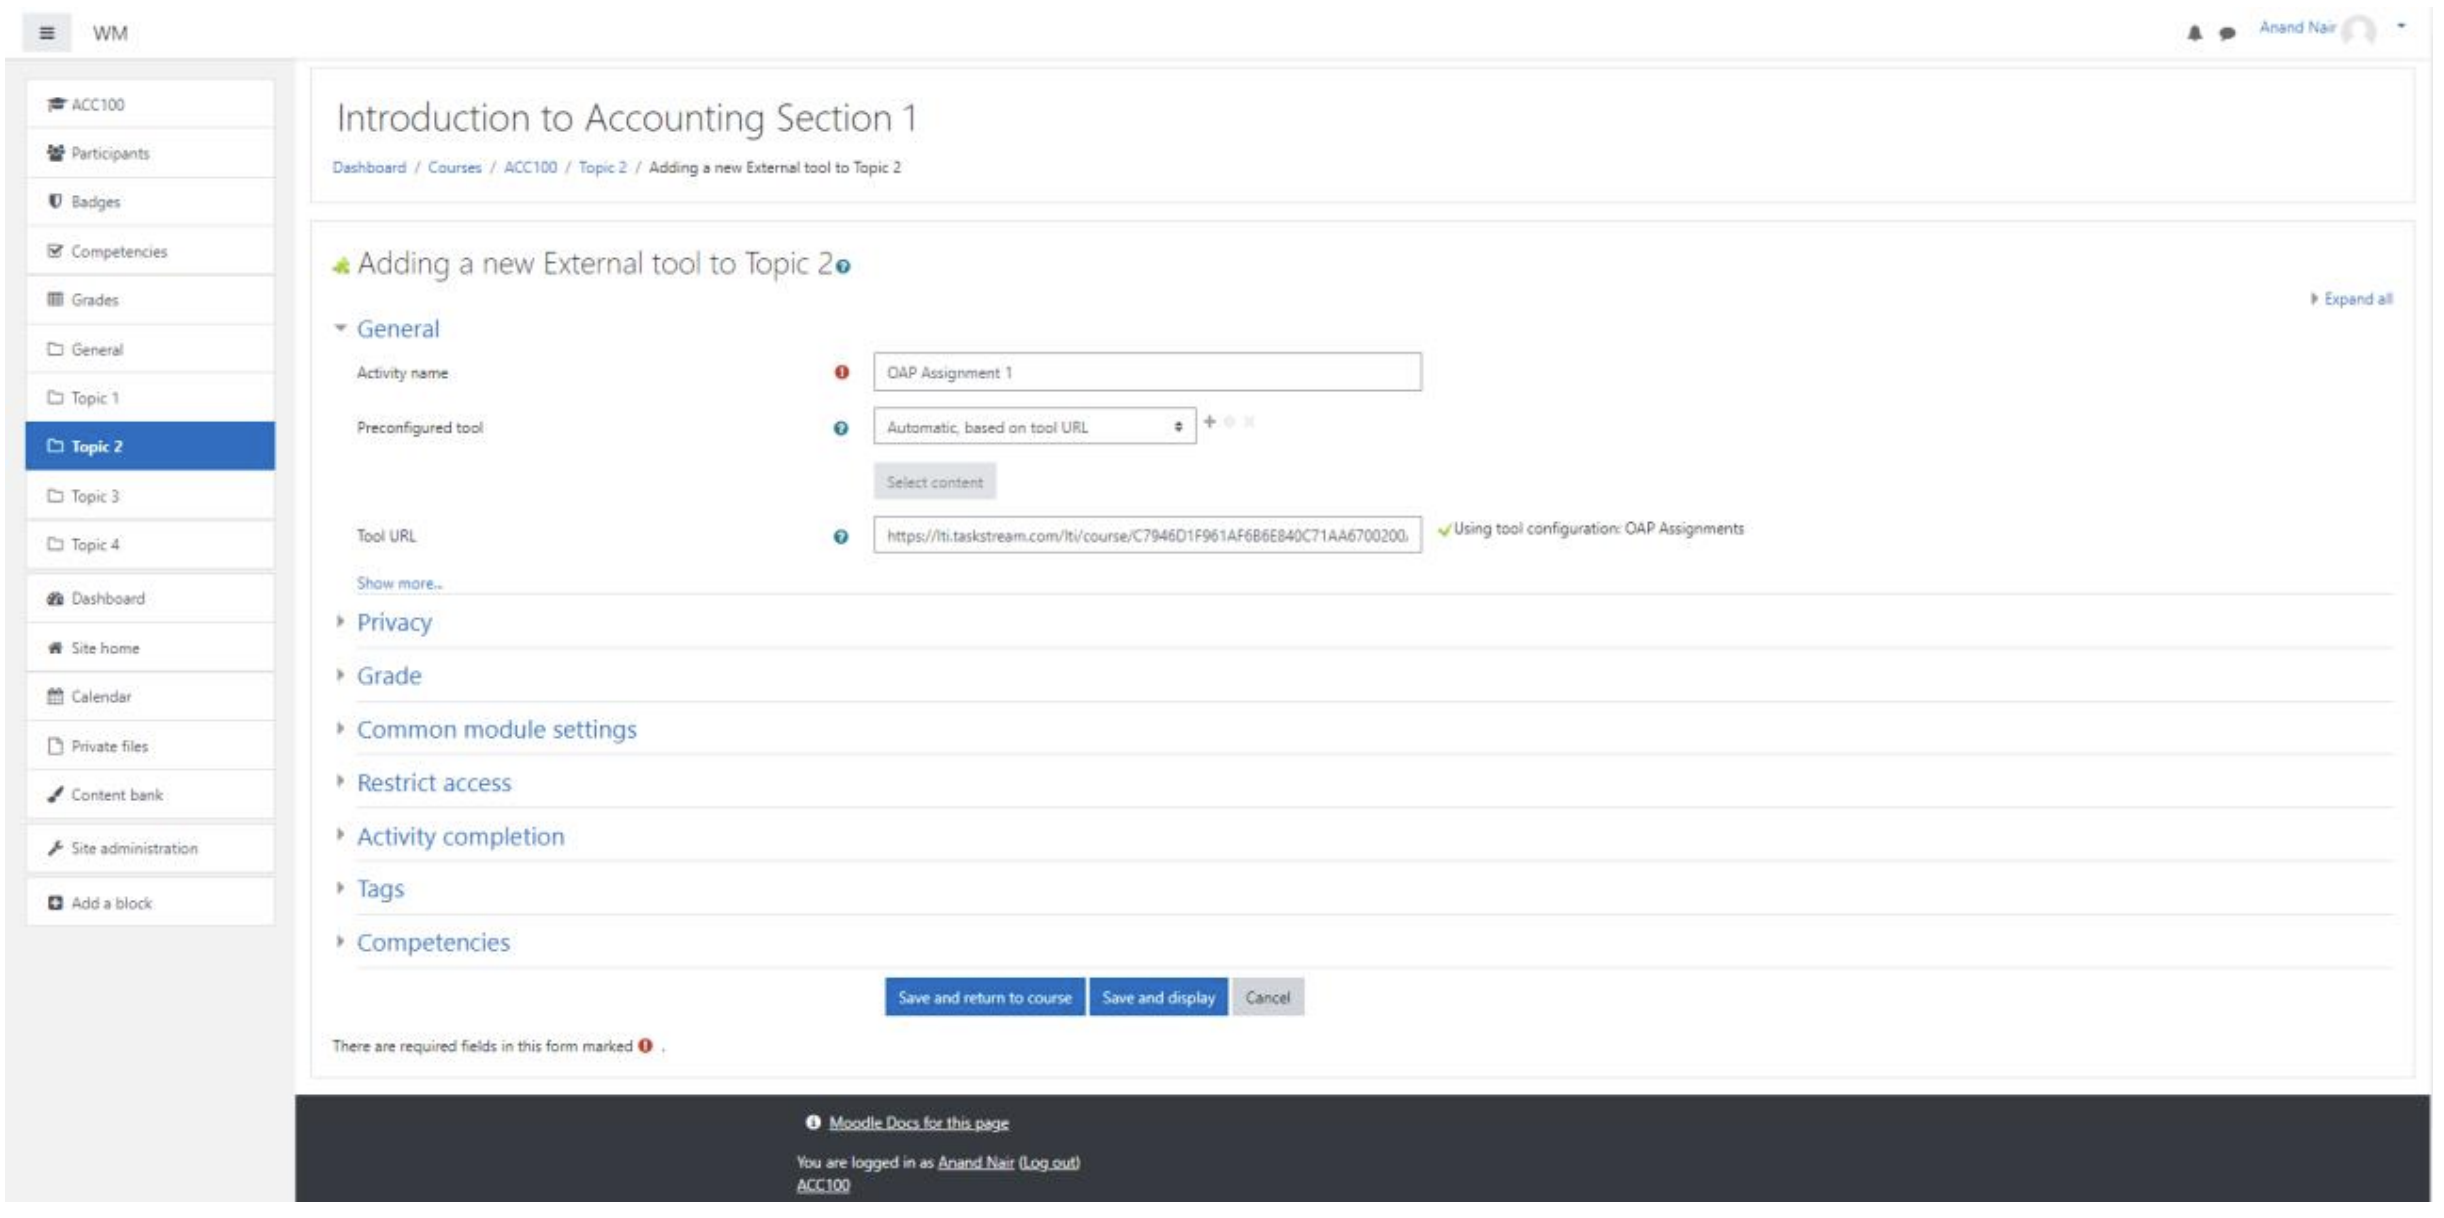Click the Participants users icon
2444x1218 pixels.
pyautogui.click(x=56, y=153)
